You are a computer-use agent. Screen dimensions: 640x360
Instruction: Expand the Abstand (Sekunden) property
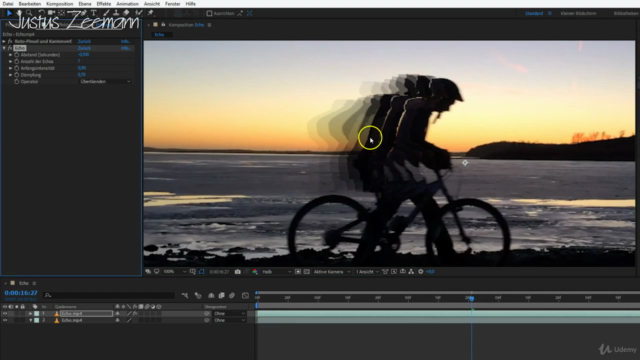click(x=11, y=55)
